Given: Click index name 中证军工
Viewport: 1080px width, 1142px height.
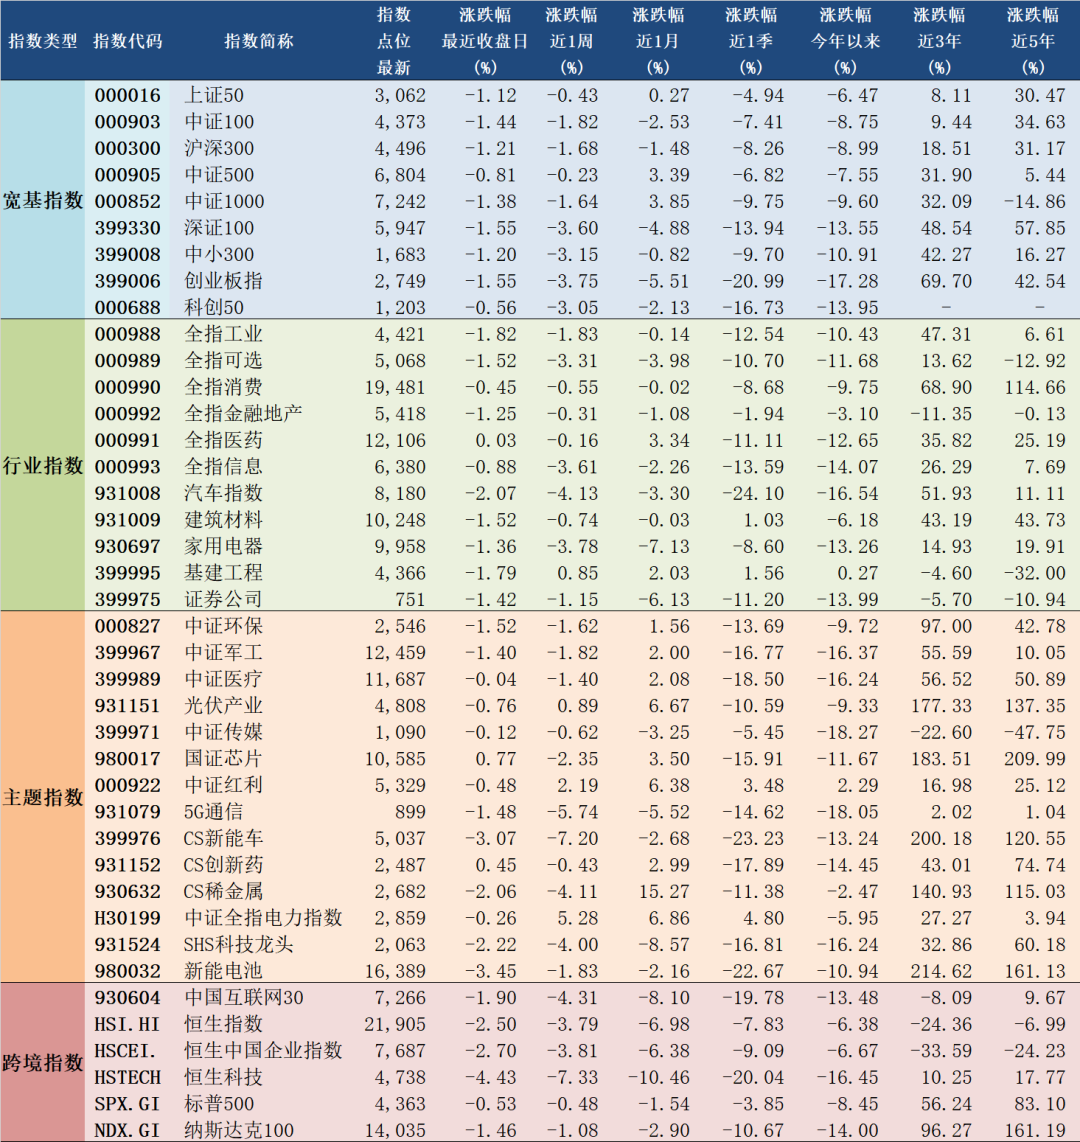Looking at the screenshot, I should pos(224,653).
